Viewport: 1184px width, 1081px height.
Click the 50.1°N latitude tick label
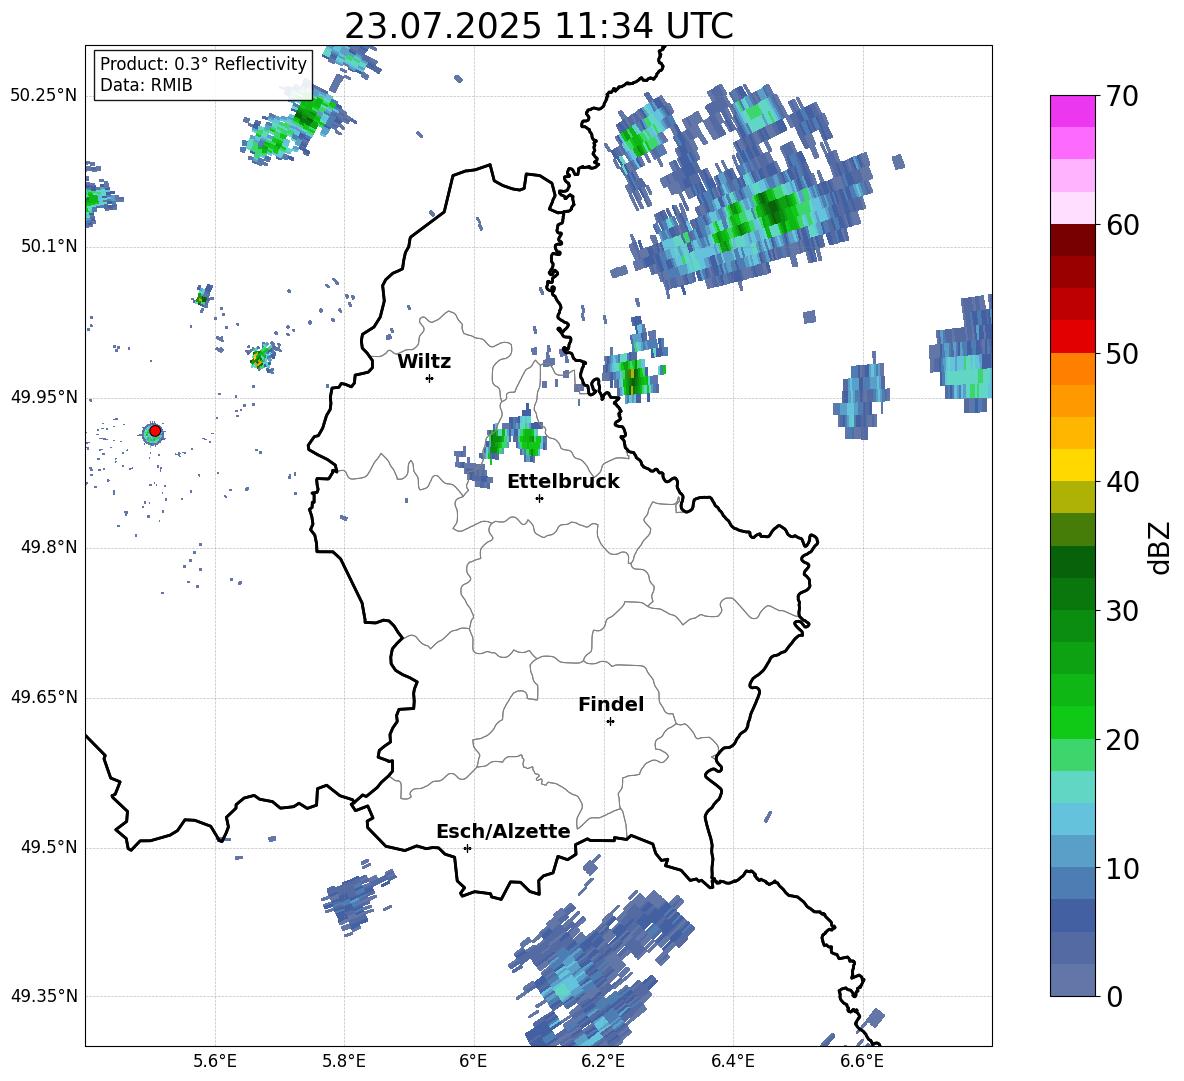tap(48, 246)
